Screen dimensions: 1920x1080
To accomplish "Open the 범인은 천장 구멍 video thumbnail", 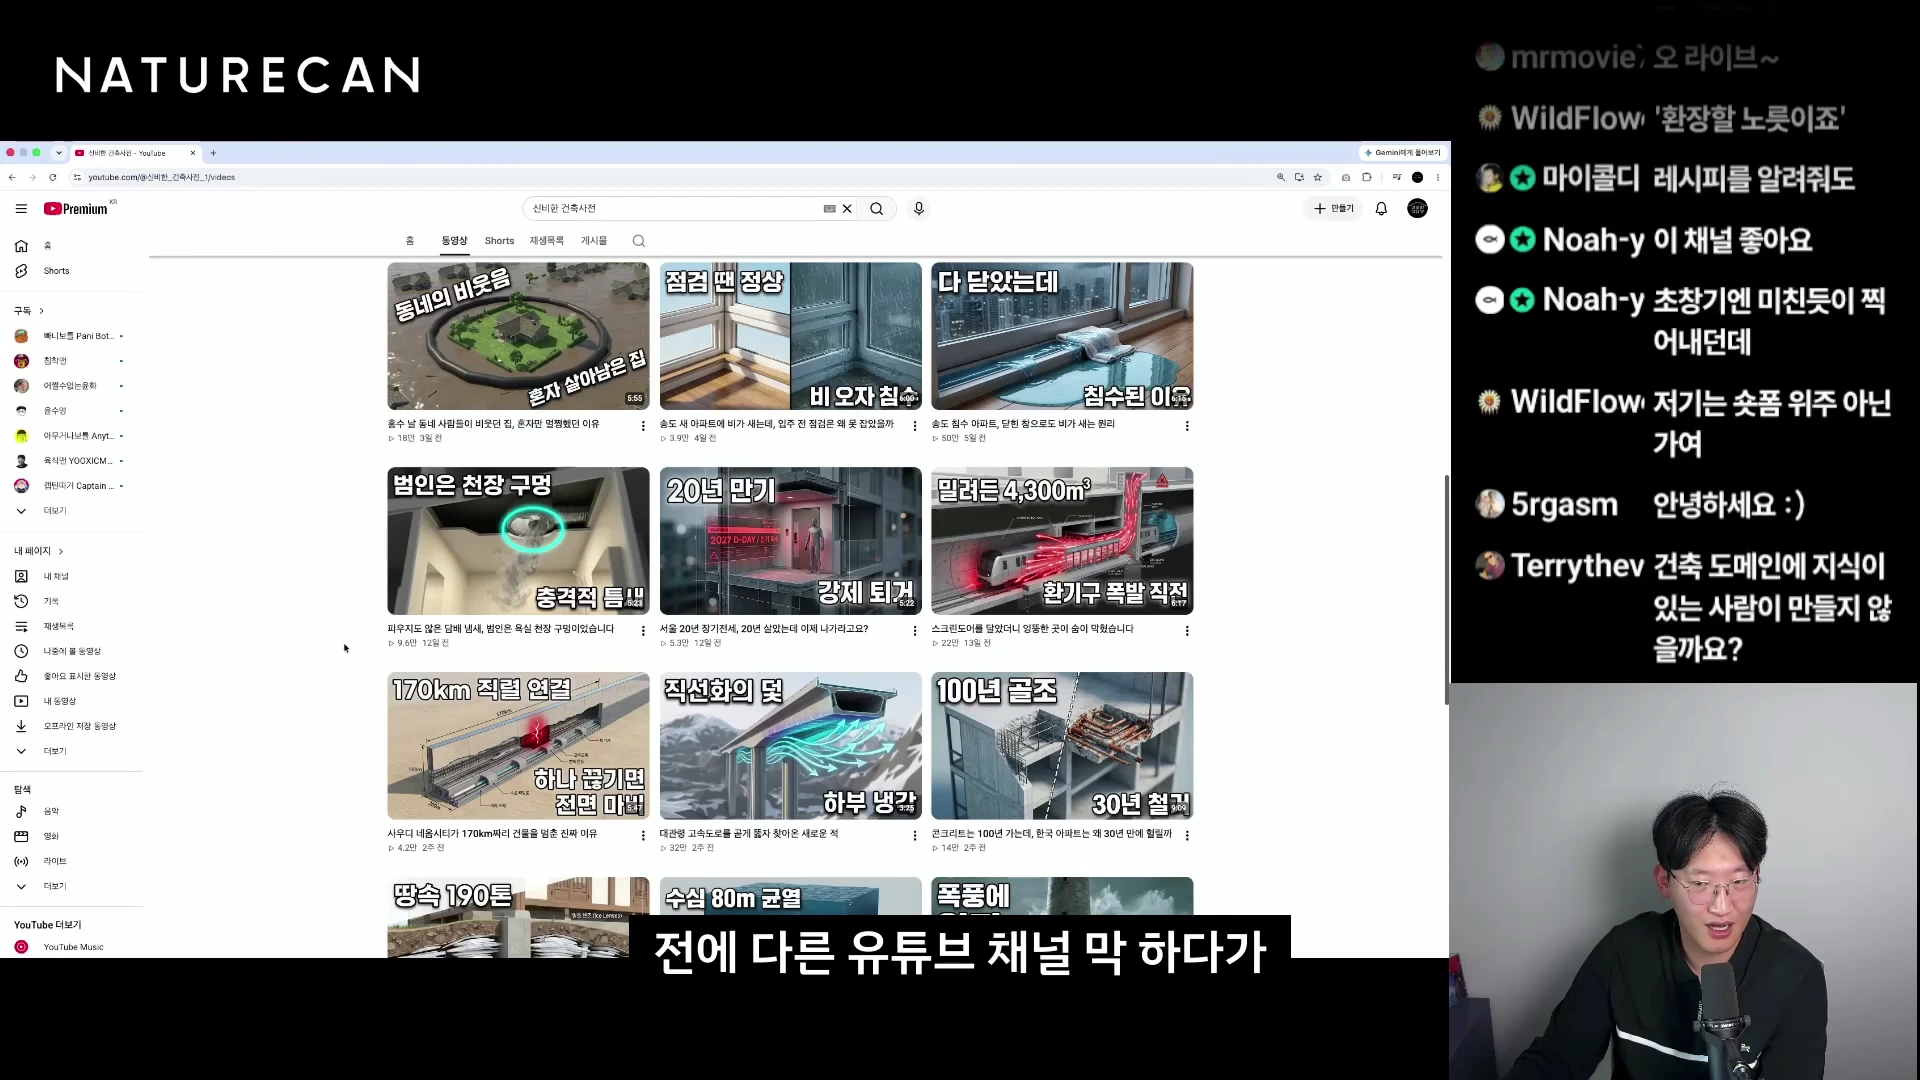I will tap(518, 541).
